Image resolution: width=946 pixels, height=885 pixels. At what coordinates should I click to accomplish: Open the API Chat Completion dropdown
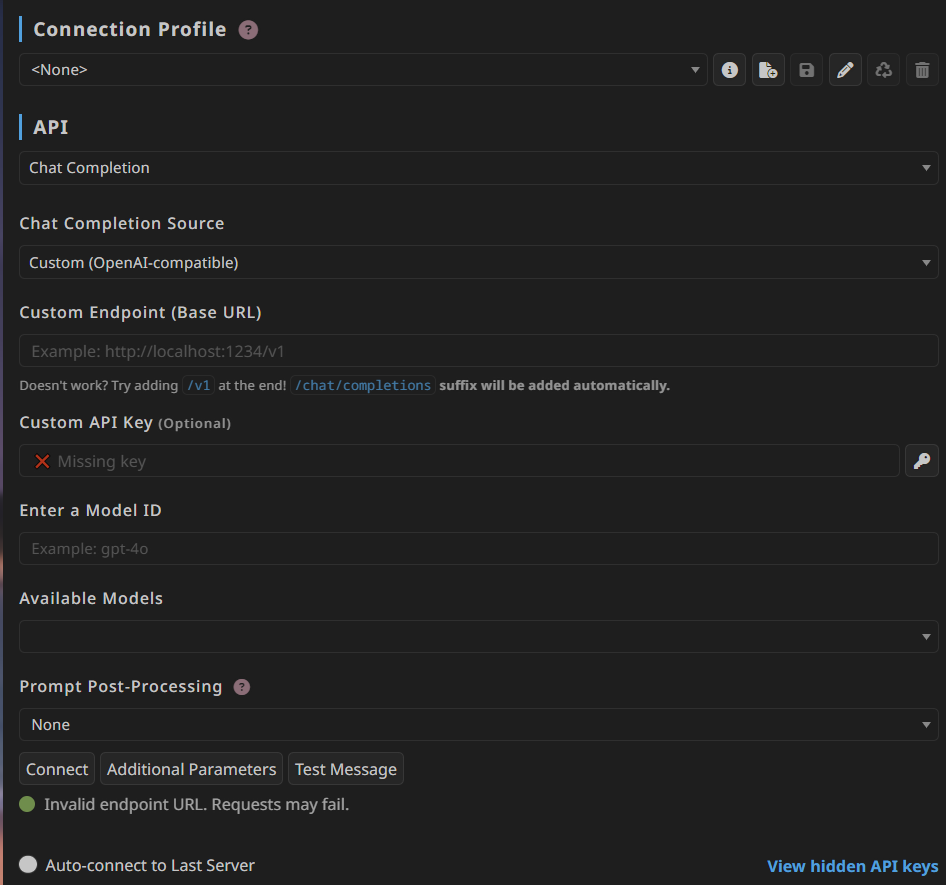[479, 168]
